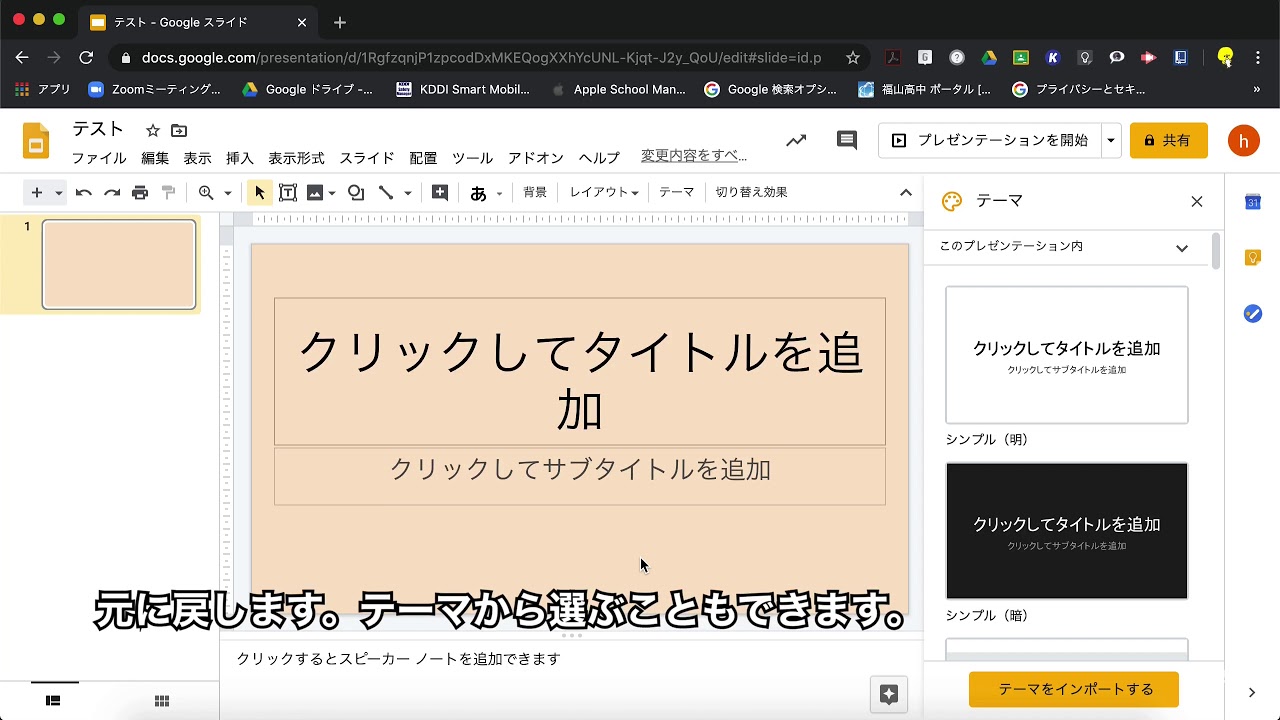
Task: Expand the bookmarks overflow chevron
Action: (x=1257, y=90)
